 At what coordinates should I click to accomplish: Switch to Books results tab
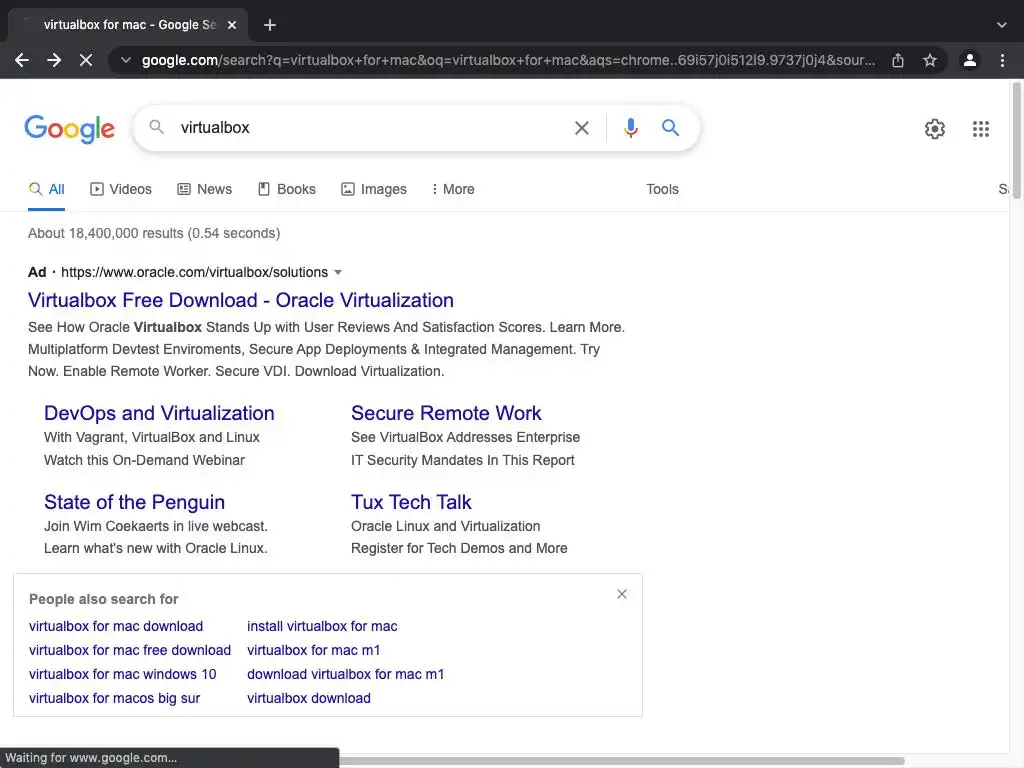pyautogui.click(x=286, y=189)
